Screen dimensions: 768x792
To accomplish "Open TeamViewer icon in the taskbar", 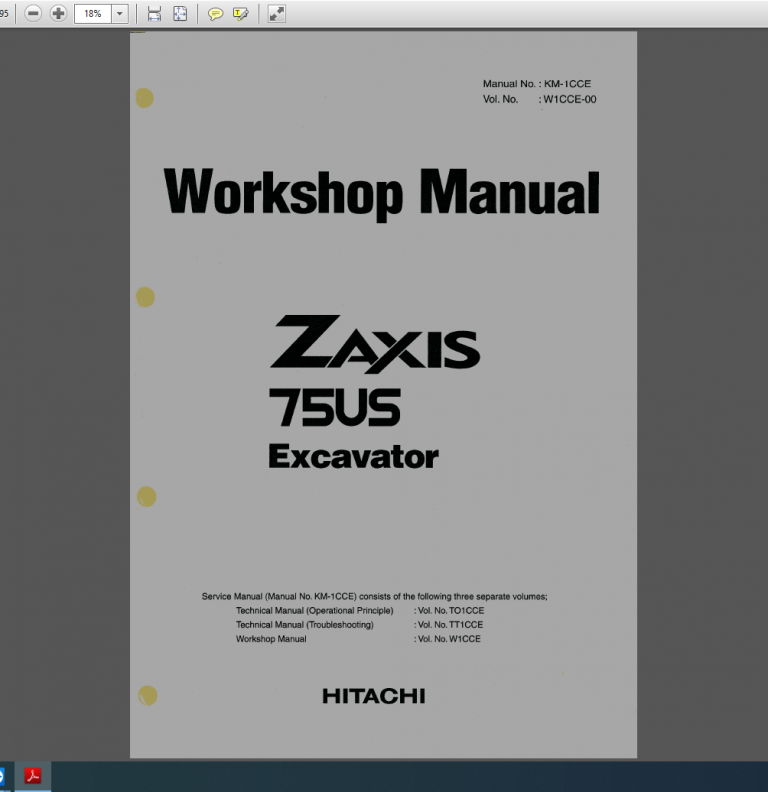I will pos(3,775).
